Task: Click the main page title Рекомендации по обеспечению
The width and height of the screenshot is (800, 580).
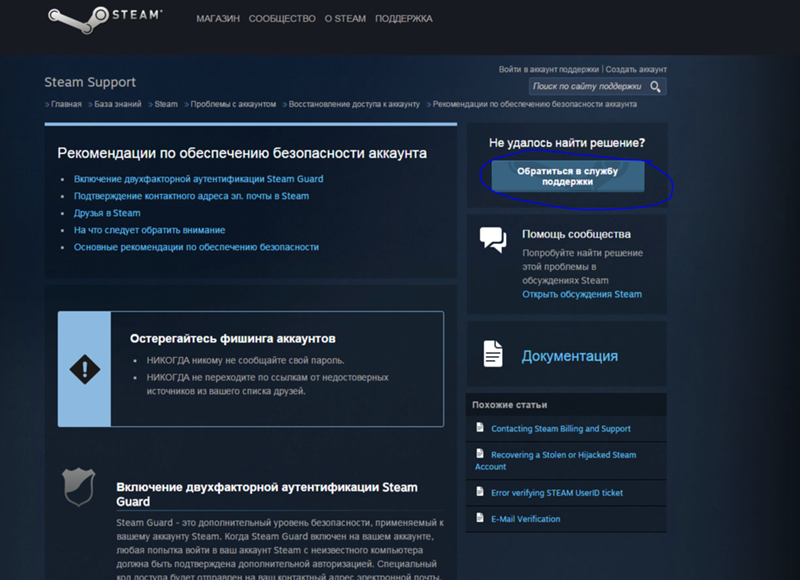Action: click(242, 153)
